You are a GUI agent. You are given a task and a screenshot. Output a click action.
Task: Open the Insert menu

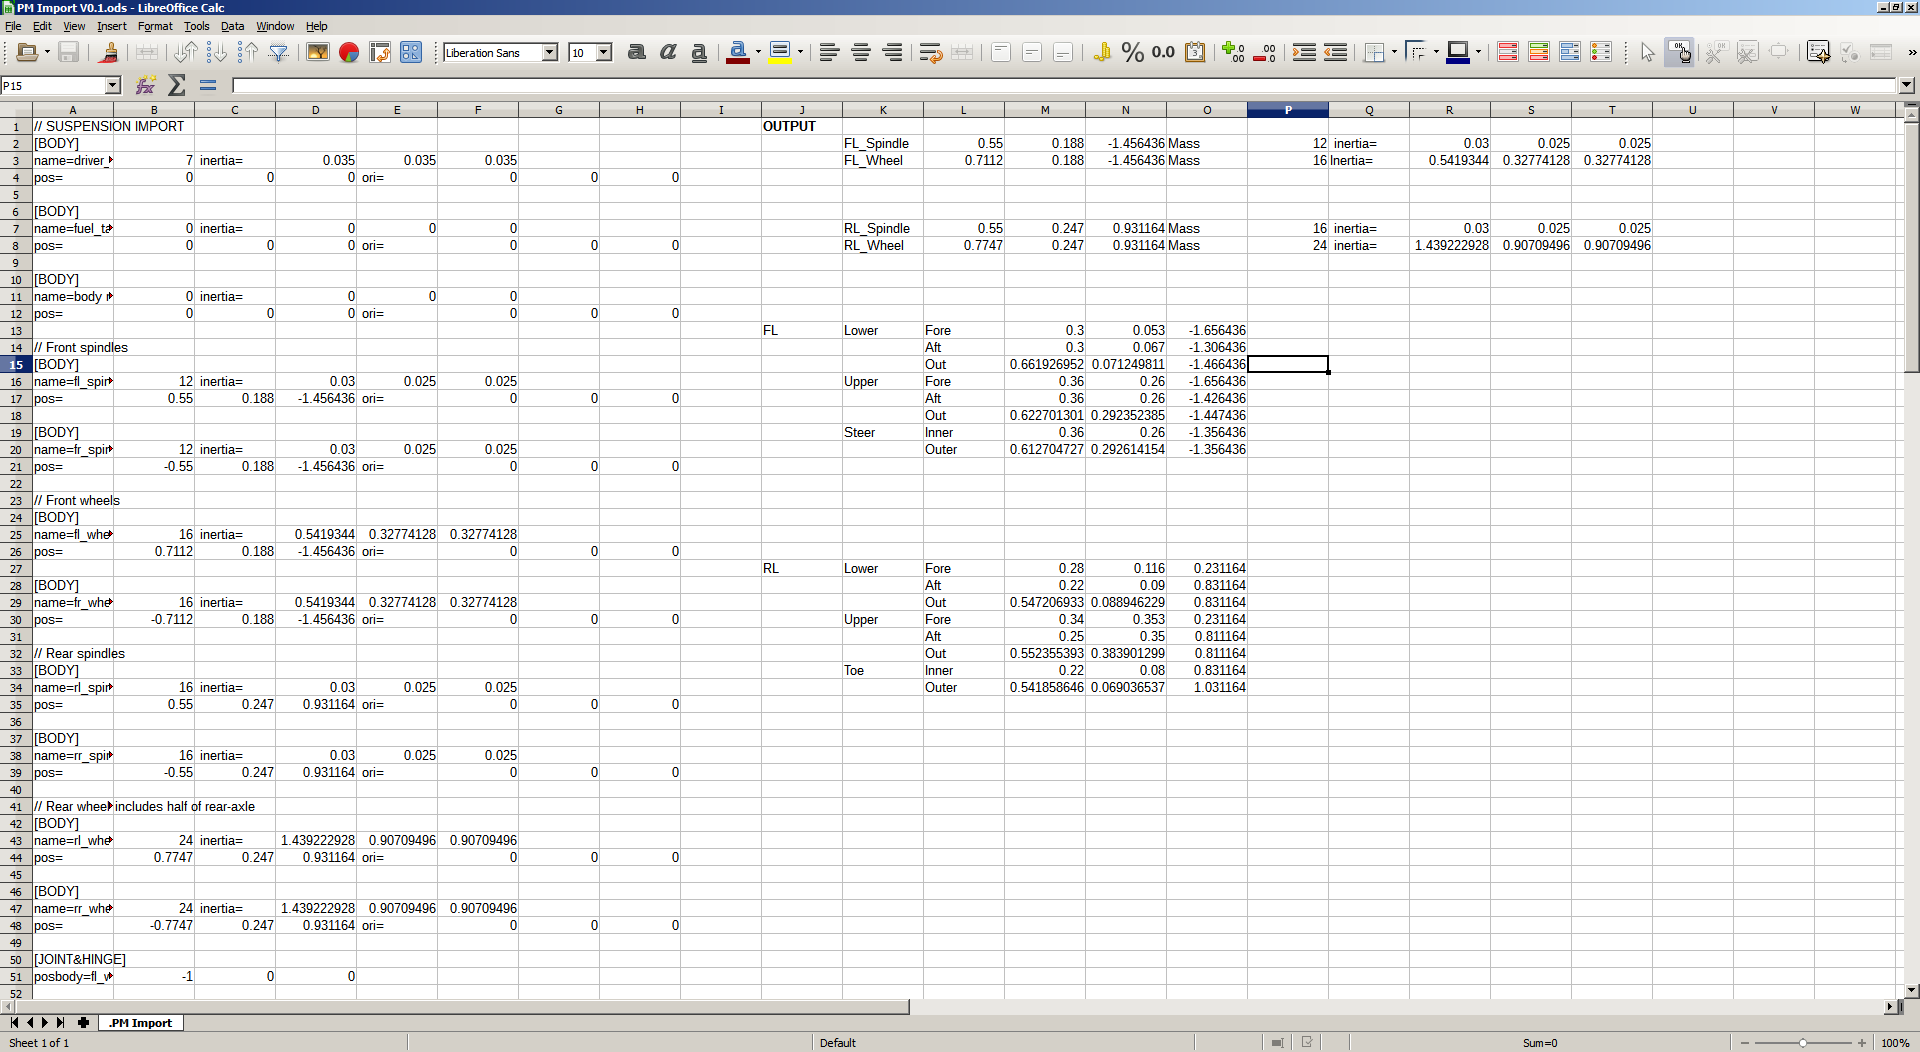tap(111, 26)
